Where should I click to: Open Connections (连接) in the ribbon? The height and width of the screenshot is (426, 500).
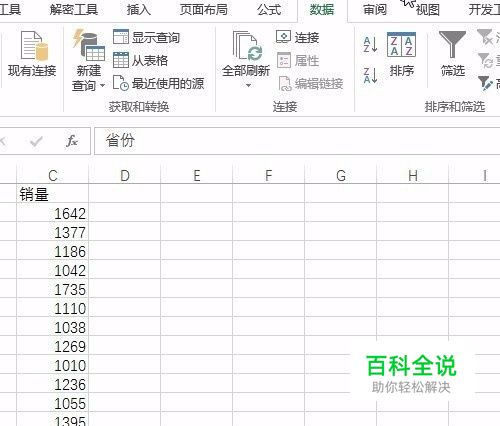(297, 37)
